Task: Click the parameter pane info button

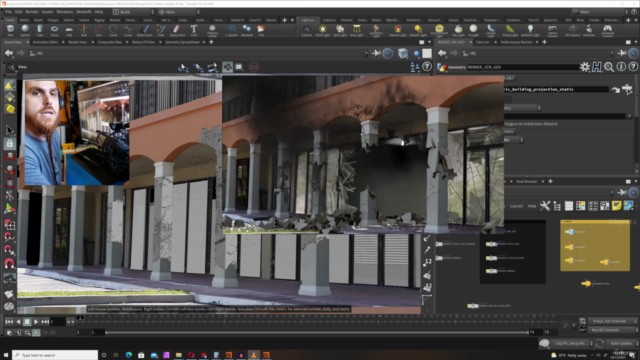Action: (x=621, y=67)
